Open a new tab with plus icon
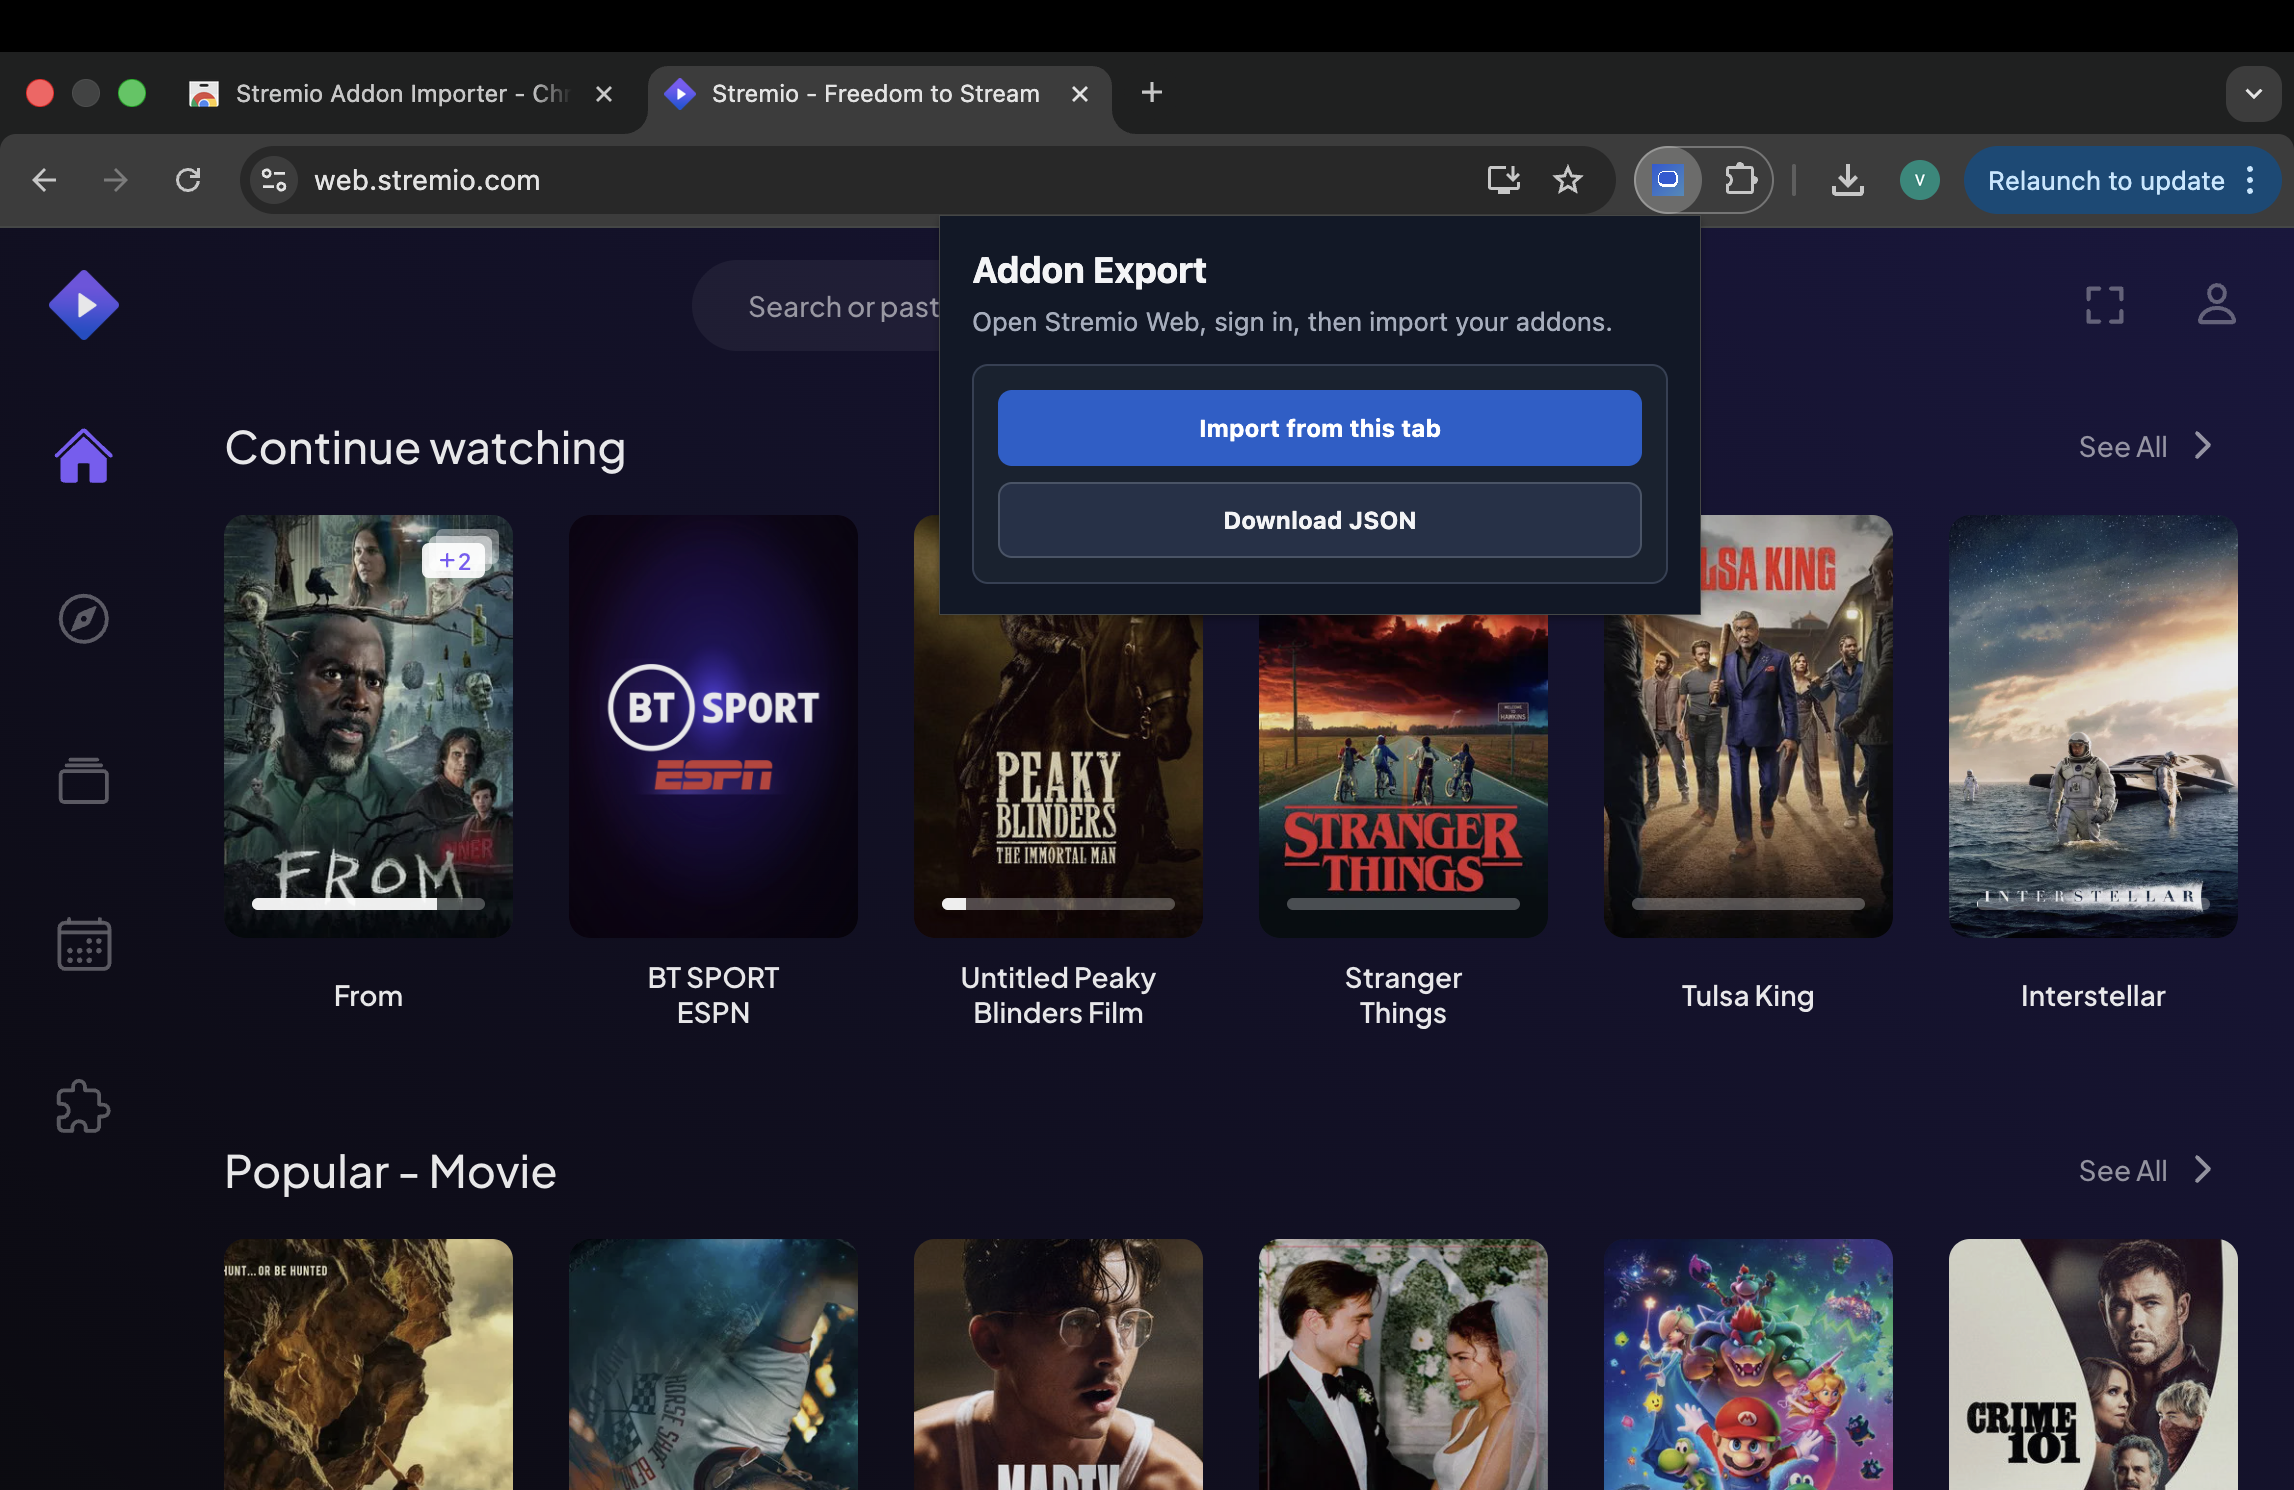 pos(1152,93)
